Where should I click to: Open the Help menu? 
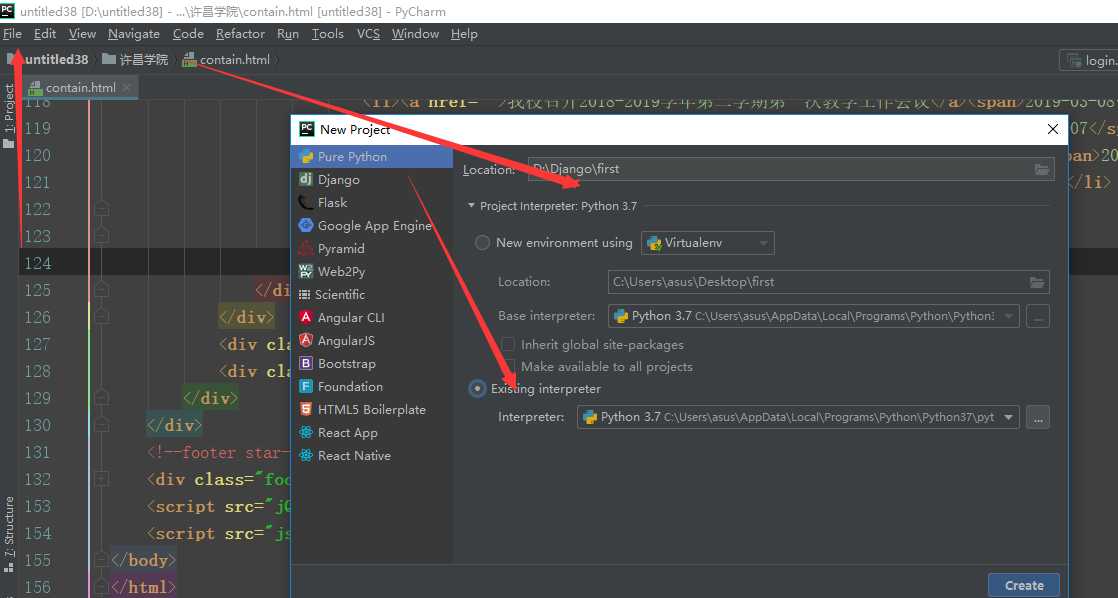pos(464,33)
